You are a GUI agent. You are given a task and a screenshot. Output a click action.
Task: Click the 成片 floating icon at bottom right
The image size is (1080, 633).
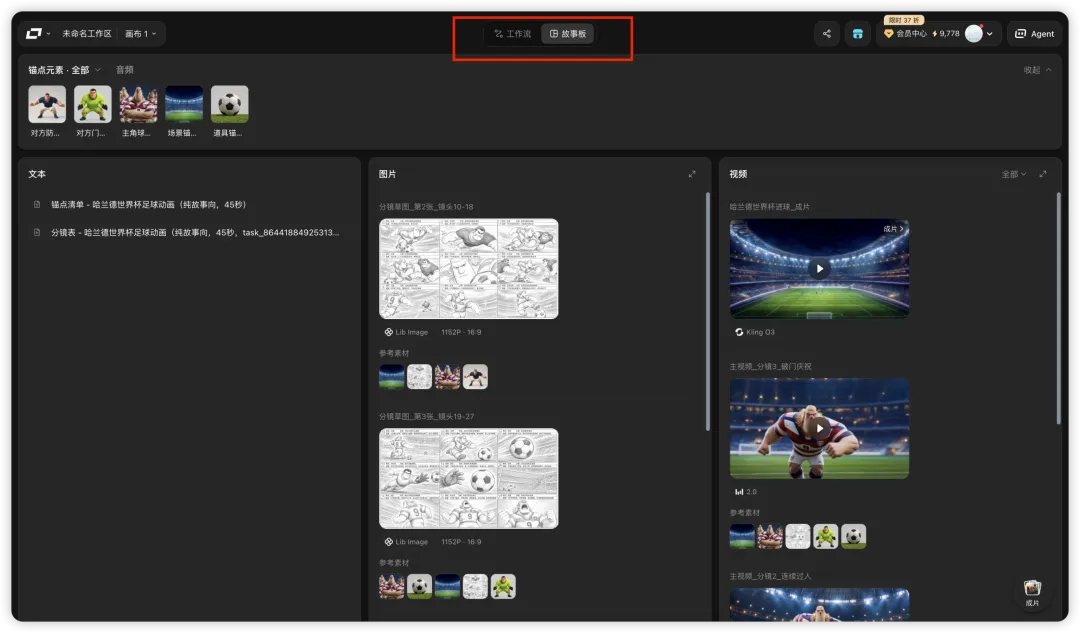click(1032, 592)
